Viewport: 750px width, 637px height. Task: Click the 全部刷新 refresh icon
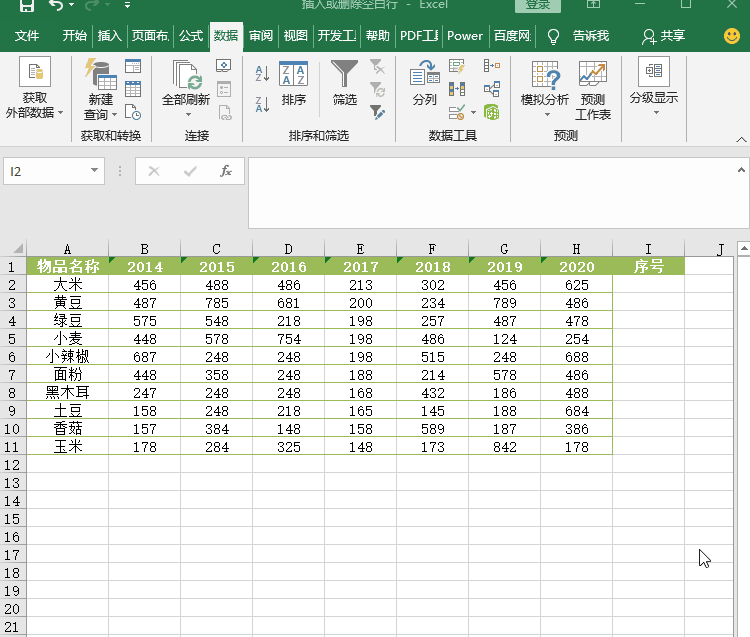point(186,77)
